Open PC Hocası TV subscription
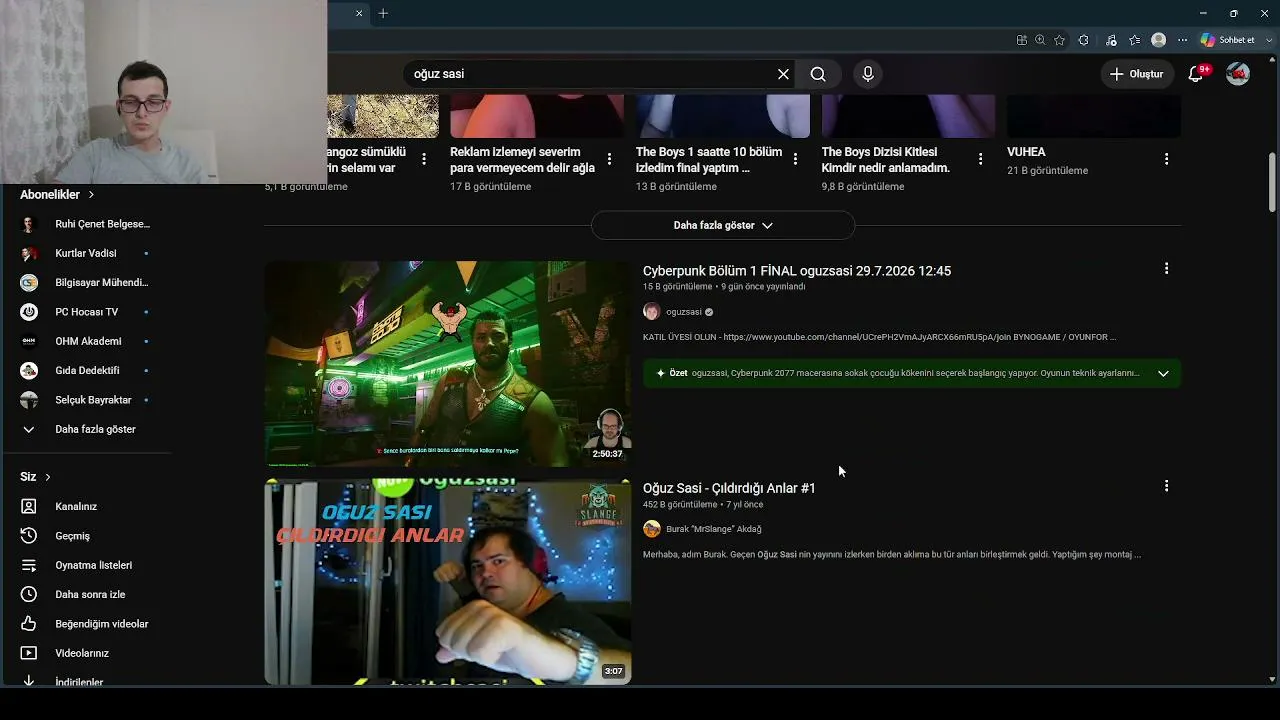1280x720 pixels. coord(85,312)
